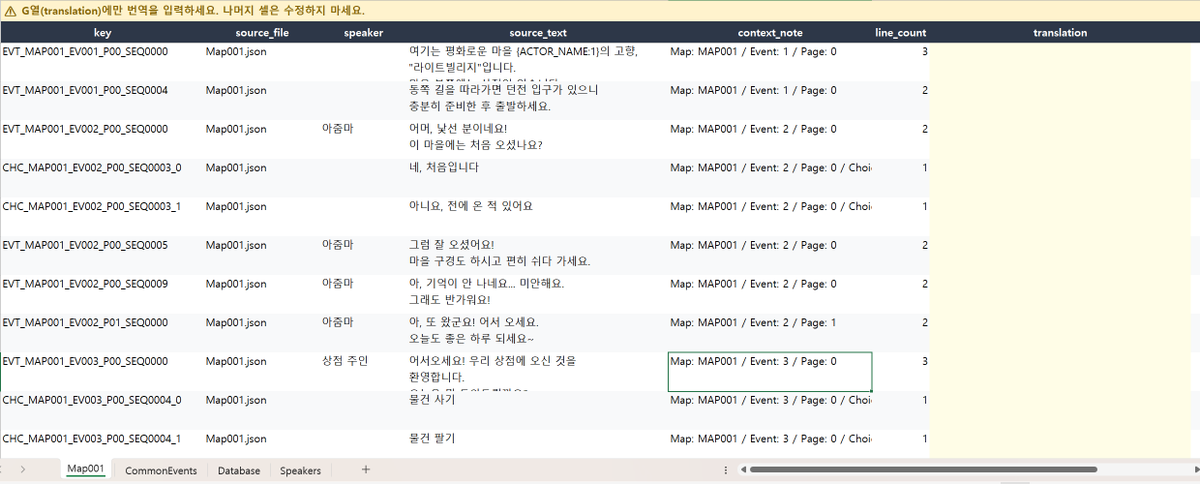Select cell EVT_MAP001_EV002_P01_SEQ0000
The width and height of the screenshot is (1200, 484).
pyautogui.click(x=101, y=333)
